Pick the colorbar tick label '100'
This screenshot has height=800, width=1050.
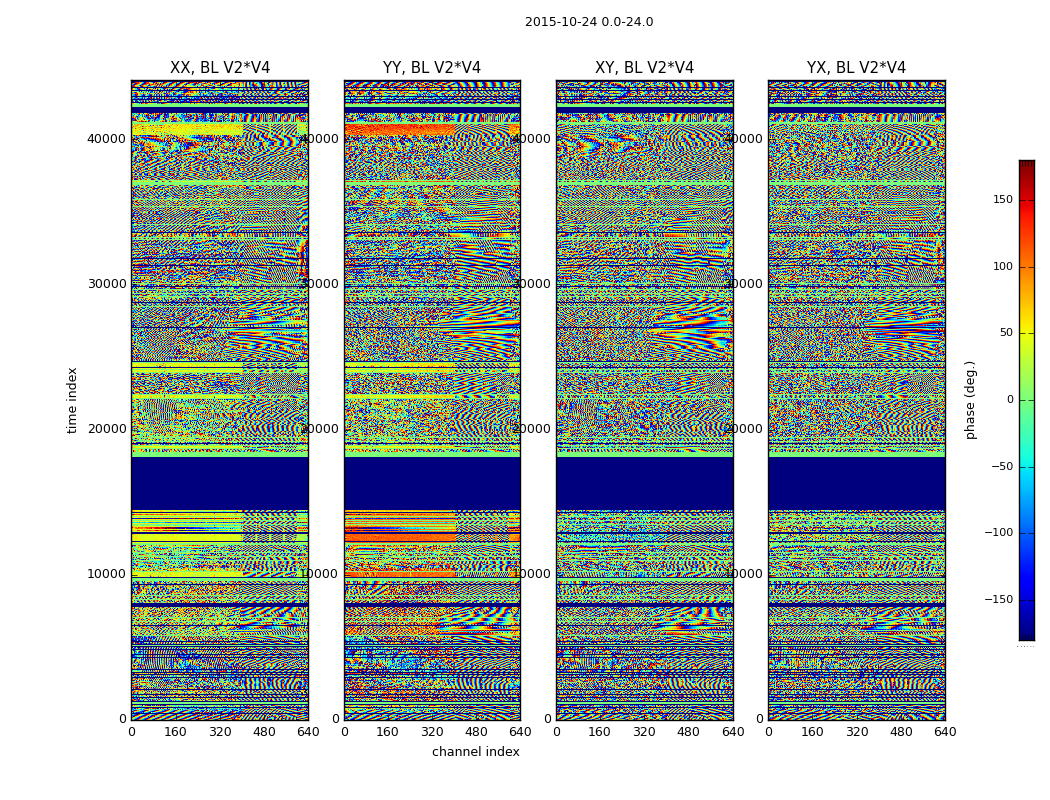(1003, 266)
